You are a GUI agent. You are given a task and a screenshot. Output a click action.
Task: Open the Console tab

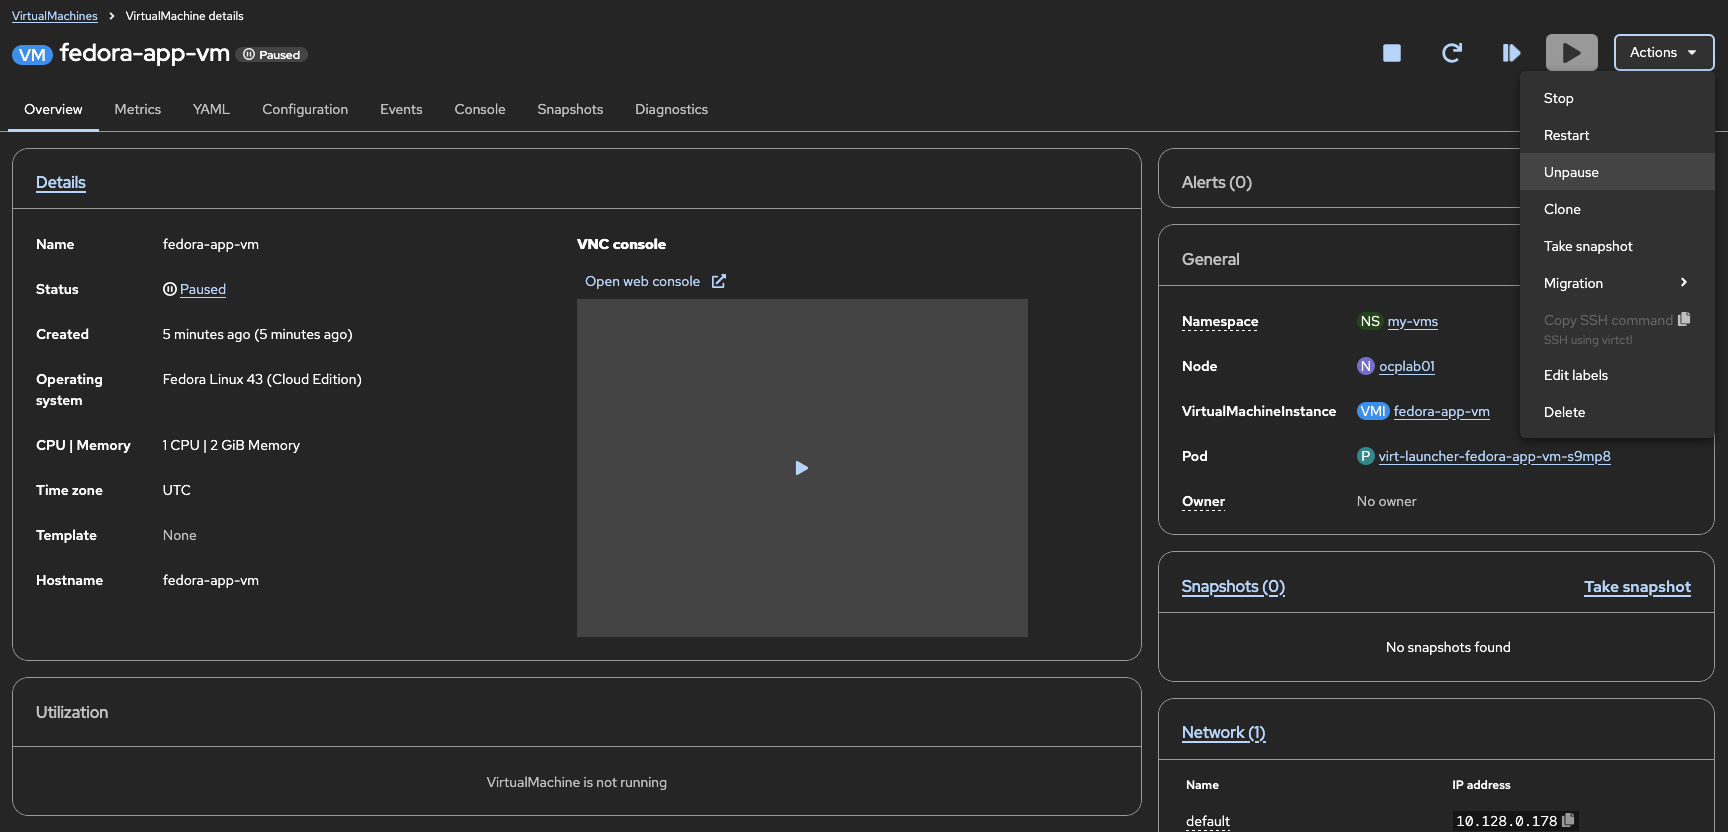point(480,109)
